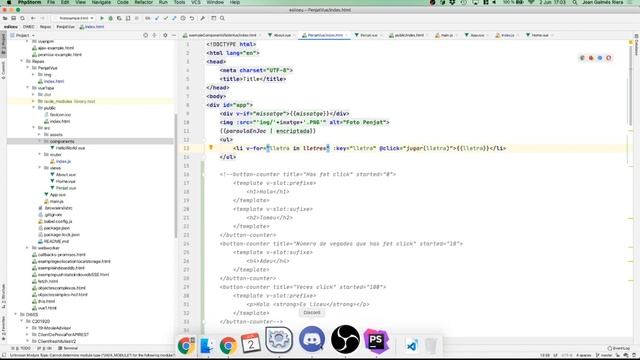Open the Project view selector dropdown
640x360 pixels.
tap(22, 36)
